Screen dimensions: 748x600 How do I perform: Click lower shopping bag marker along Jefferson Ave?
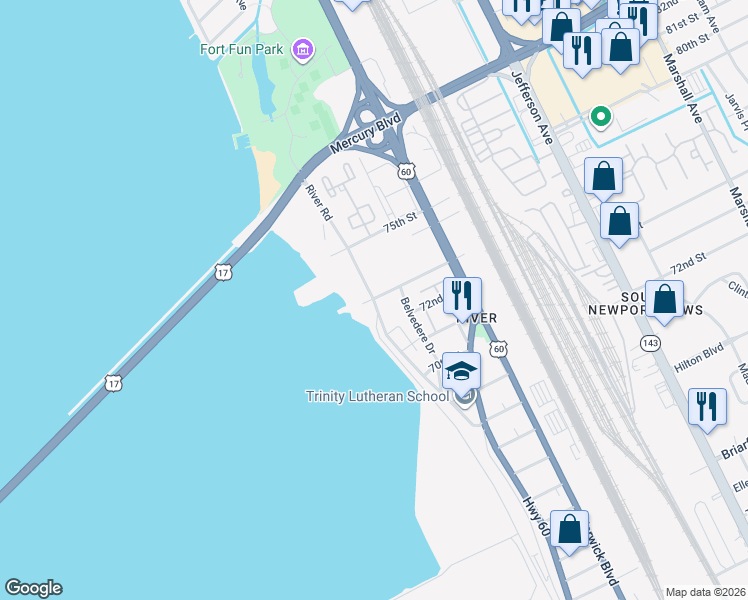[619, 225]
